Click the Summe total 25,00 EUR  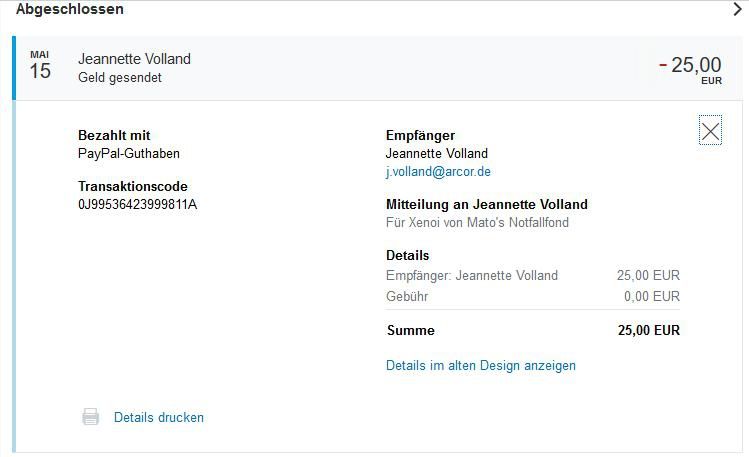[648, 330]
